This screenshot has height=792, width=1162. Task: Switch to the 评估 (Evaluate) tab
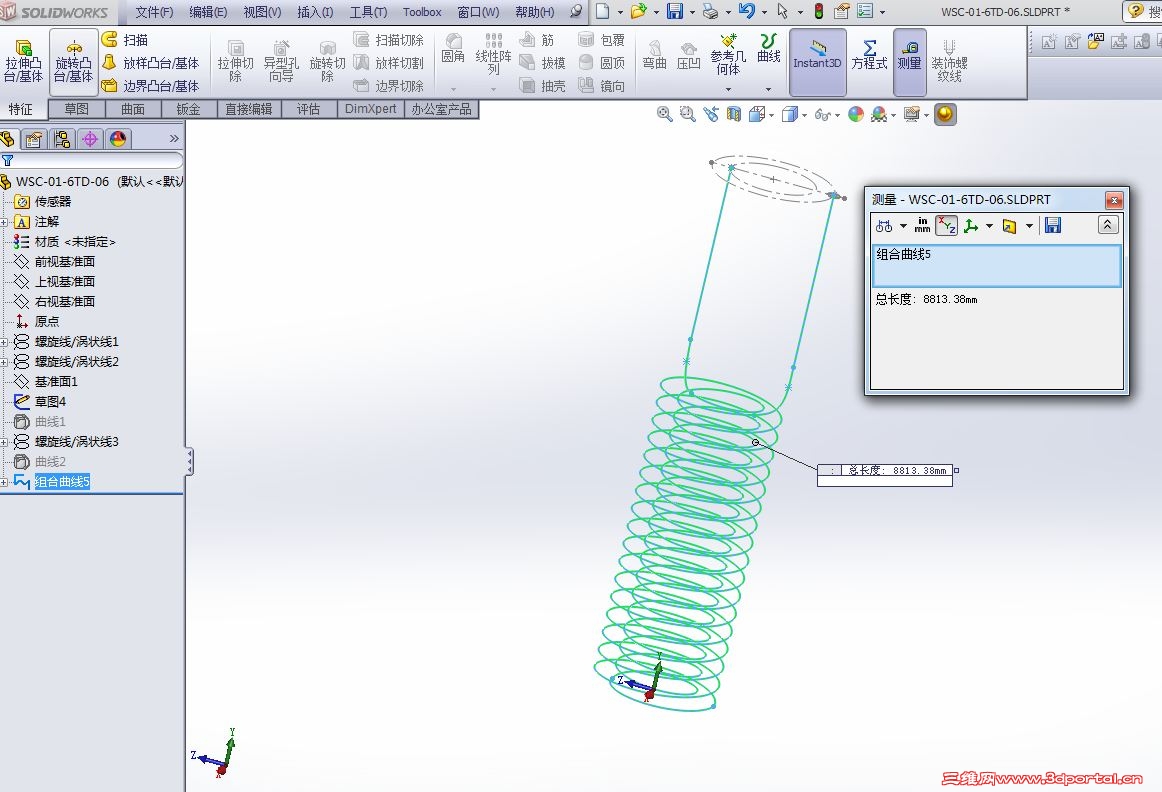(308, 109)
